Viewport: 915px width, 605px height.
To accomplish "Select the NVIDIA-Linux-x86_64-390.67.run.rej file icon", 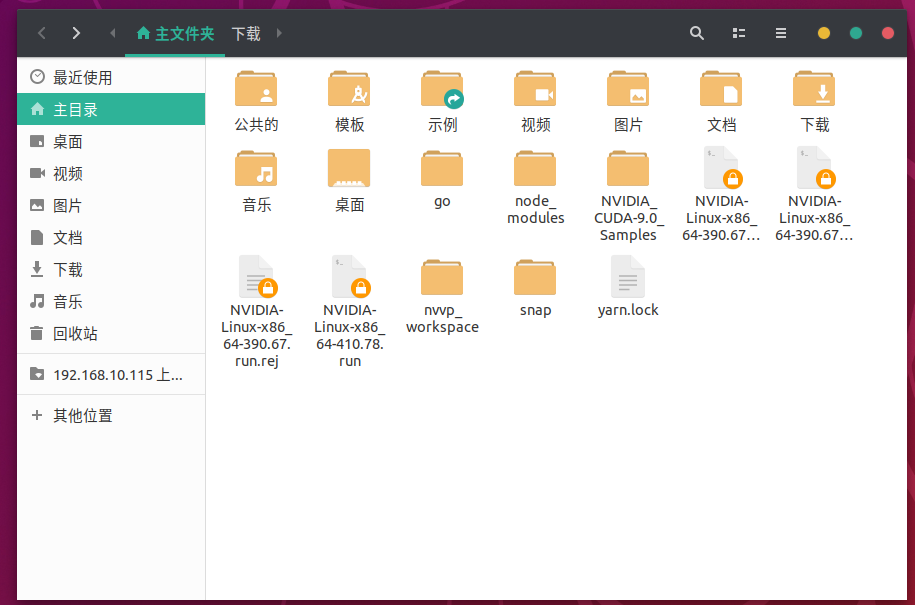I will (257, 277).
